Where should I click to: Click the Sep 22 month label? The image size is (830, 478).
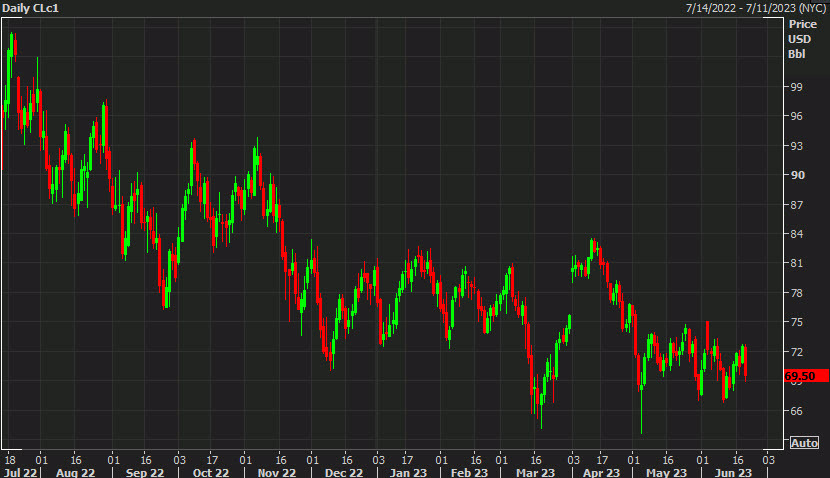(145, 472)
